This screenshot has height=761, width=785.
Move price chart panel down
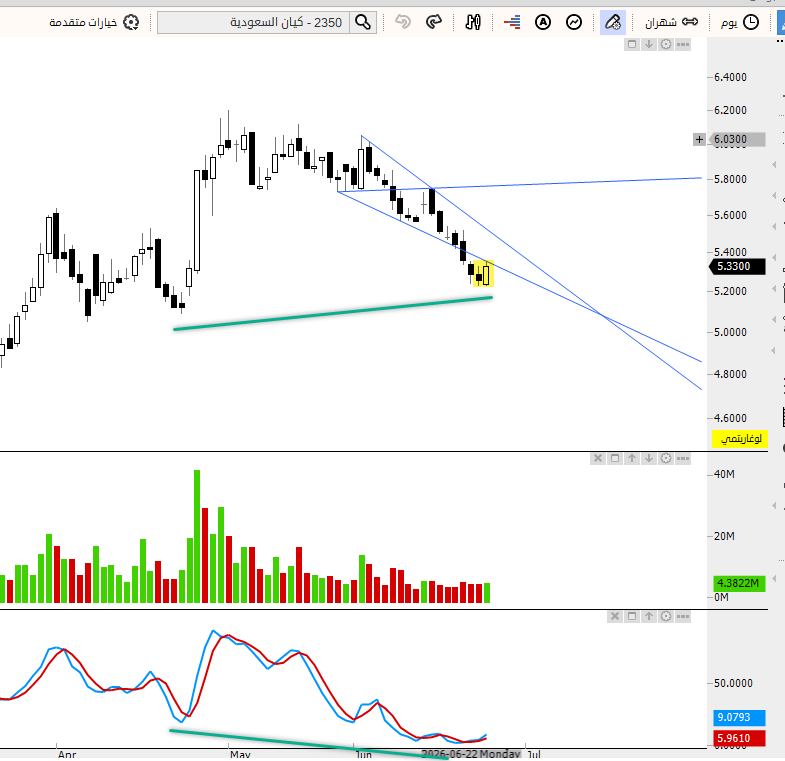coord(649,45)
